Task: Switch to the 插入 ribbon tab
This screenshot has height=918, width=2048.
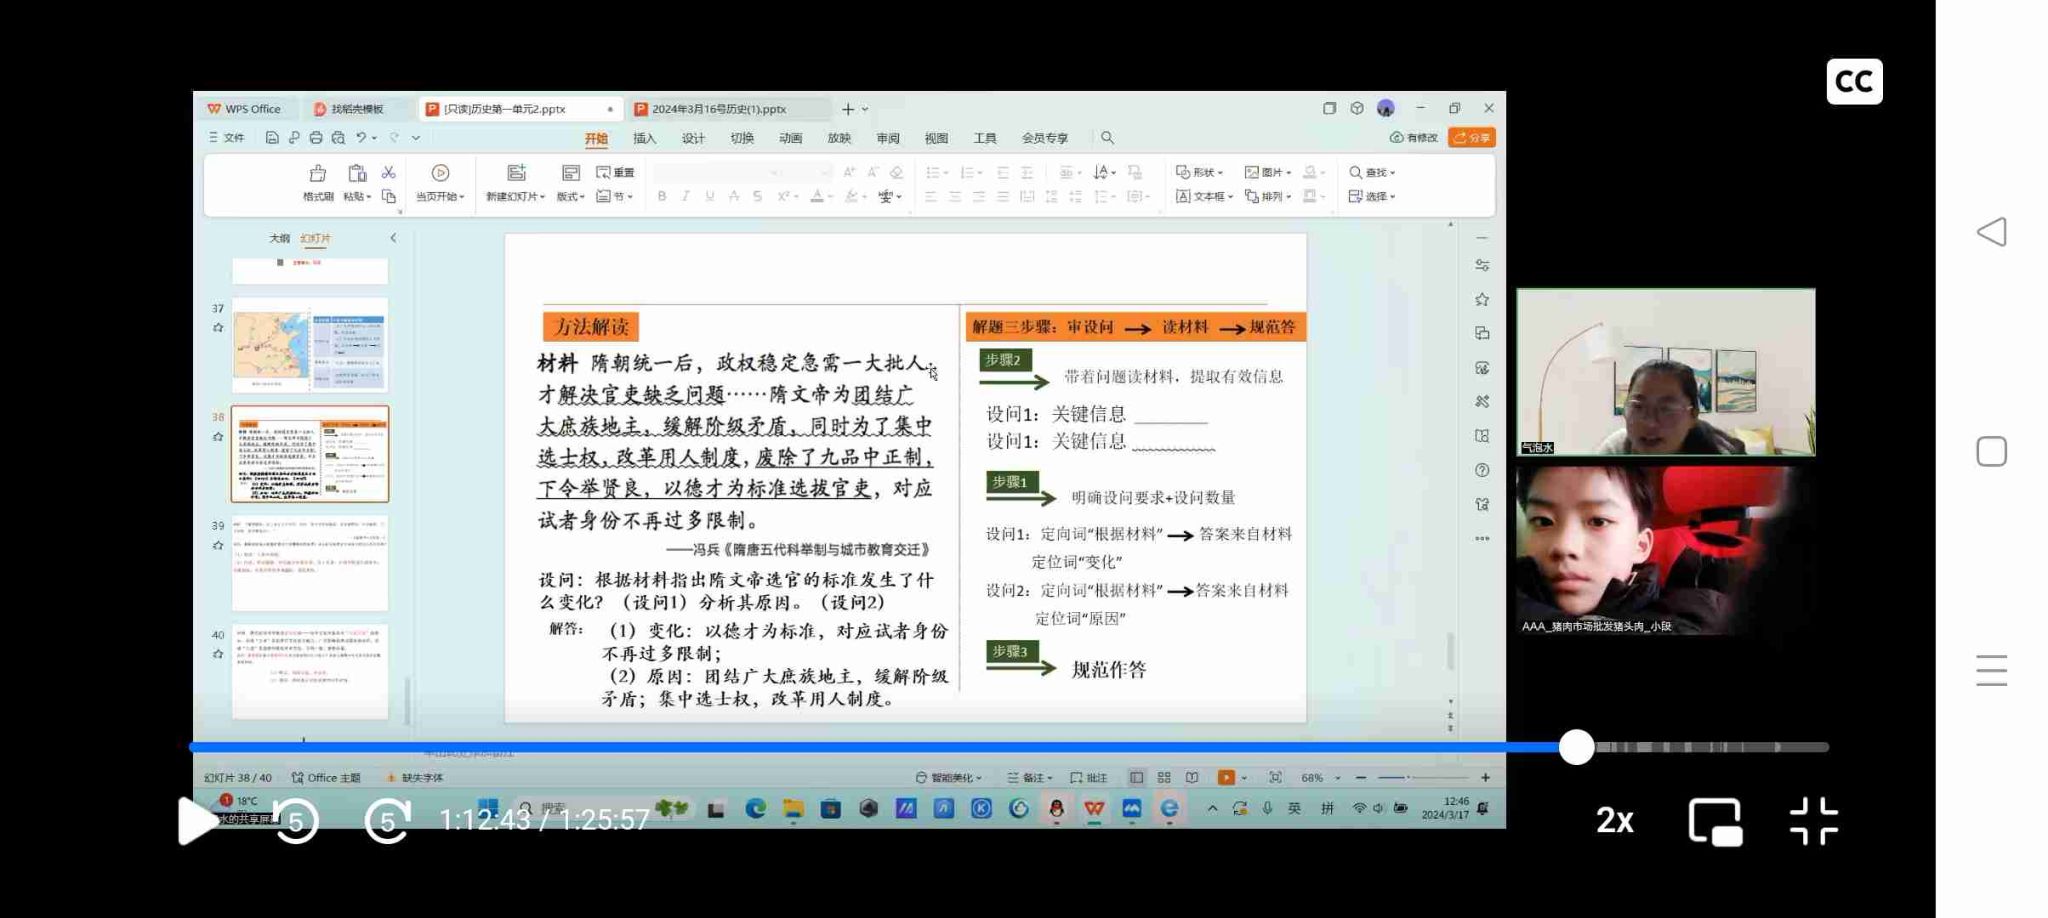Action: click(645, 138)
